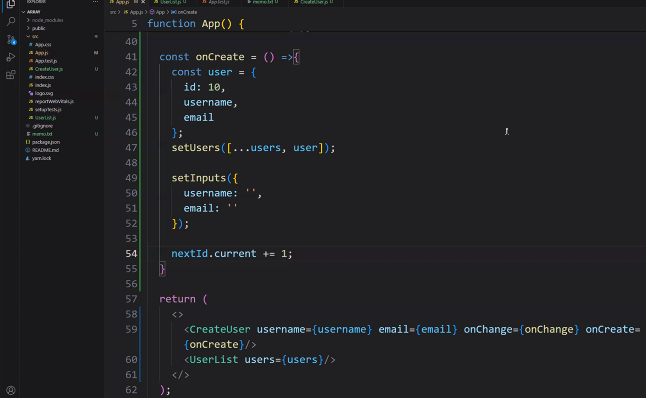Open Explorer panel more actions ellipsis

(x=96, y=2)
